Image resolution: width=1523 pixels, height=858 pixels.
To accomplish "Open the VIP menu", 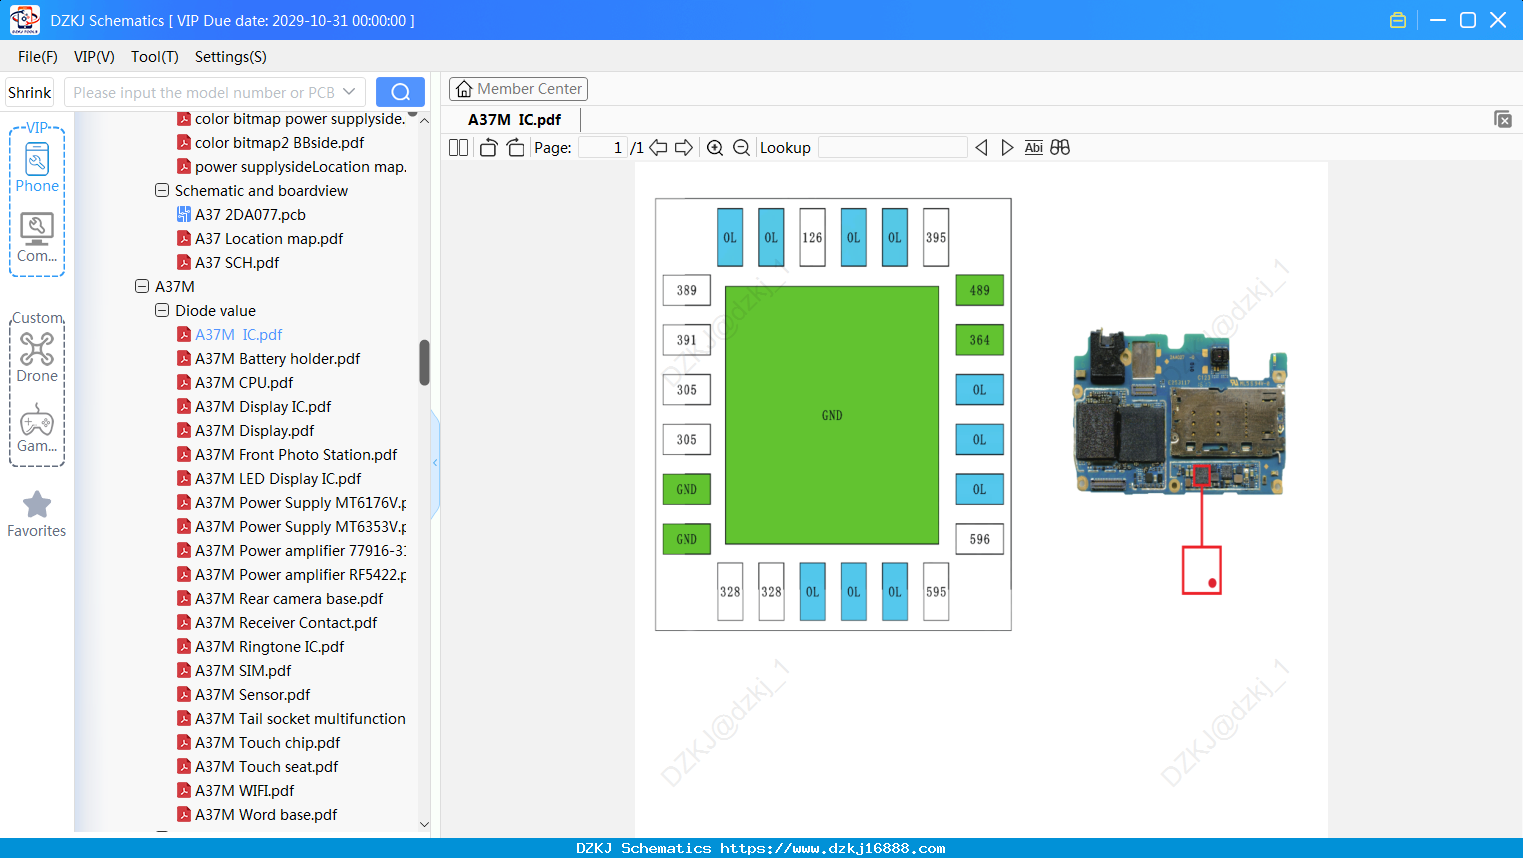I will [94, 57].
